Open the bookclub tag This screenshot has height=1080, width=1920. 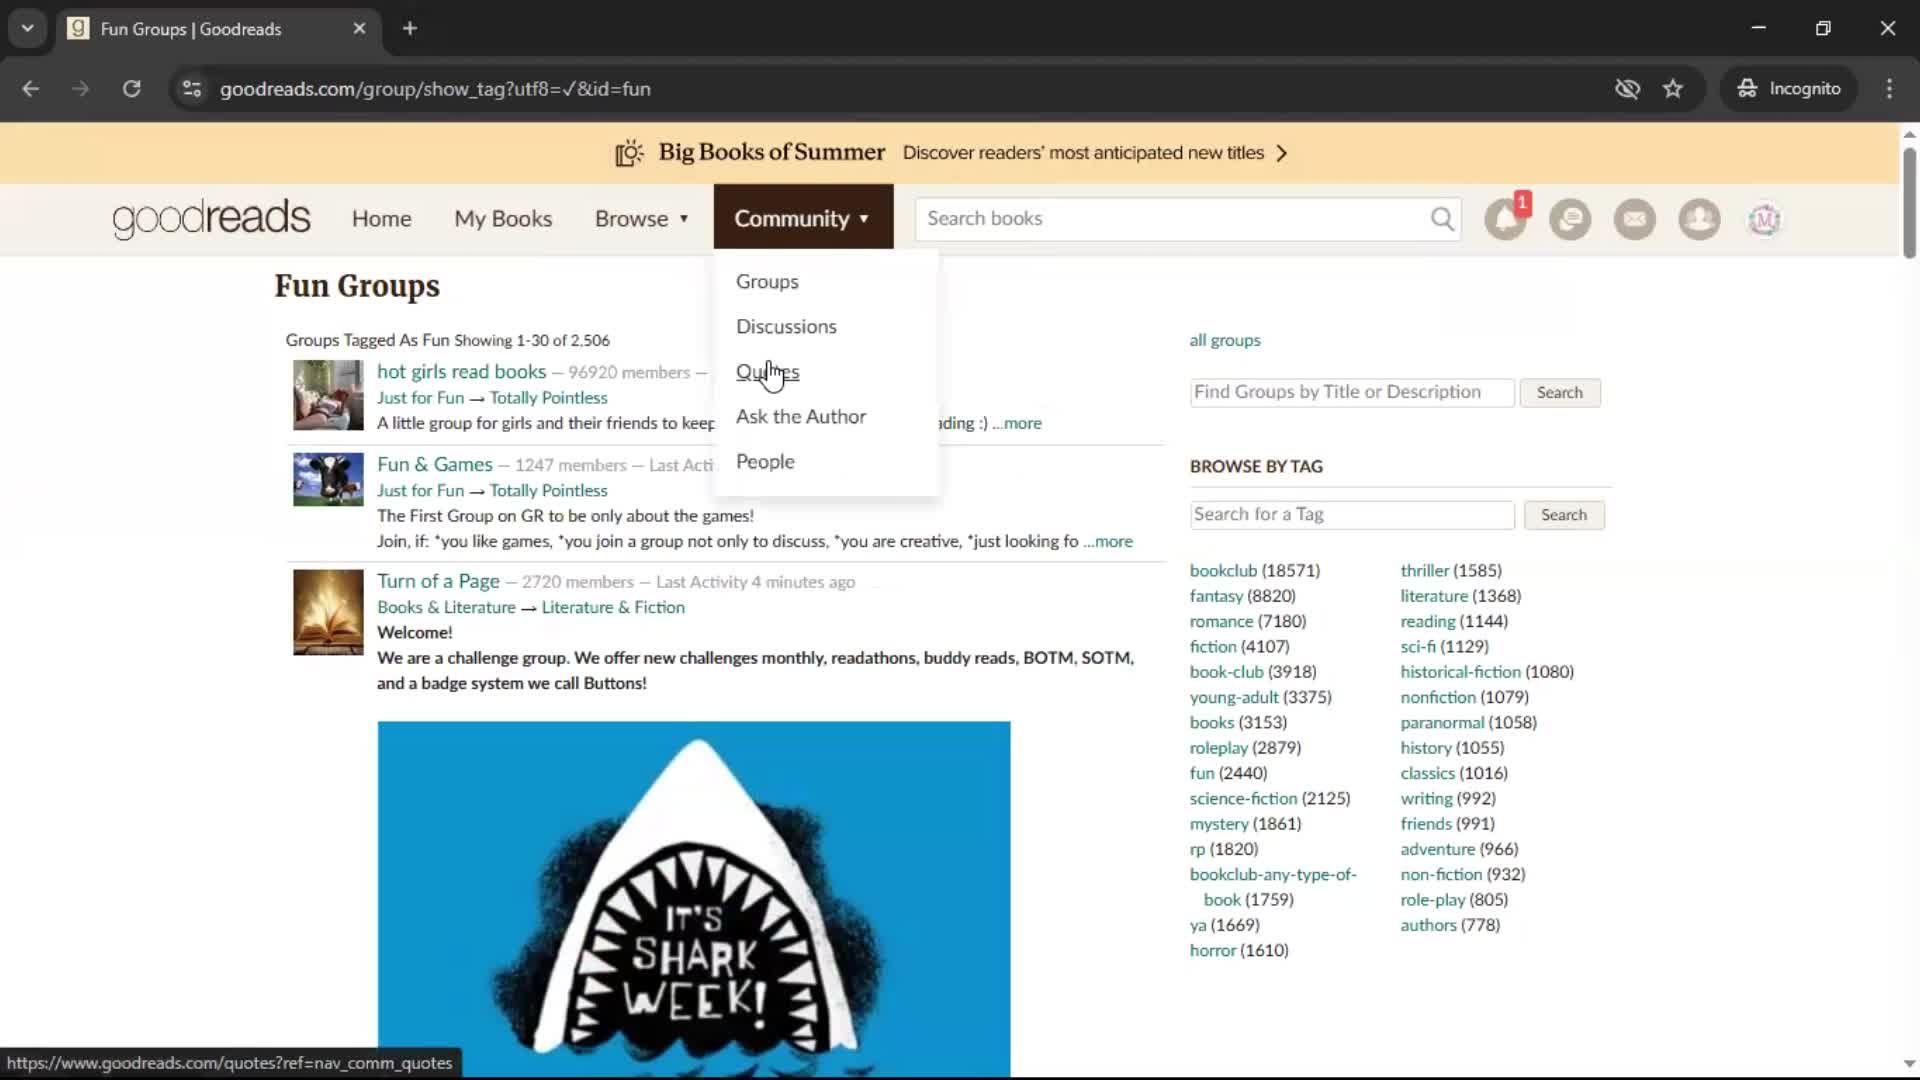(1223, 570)
